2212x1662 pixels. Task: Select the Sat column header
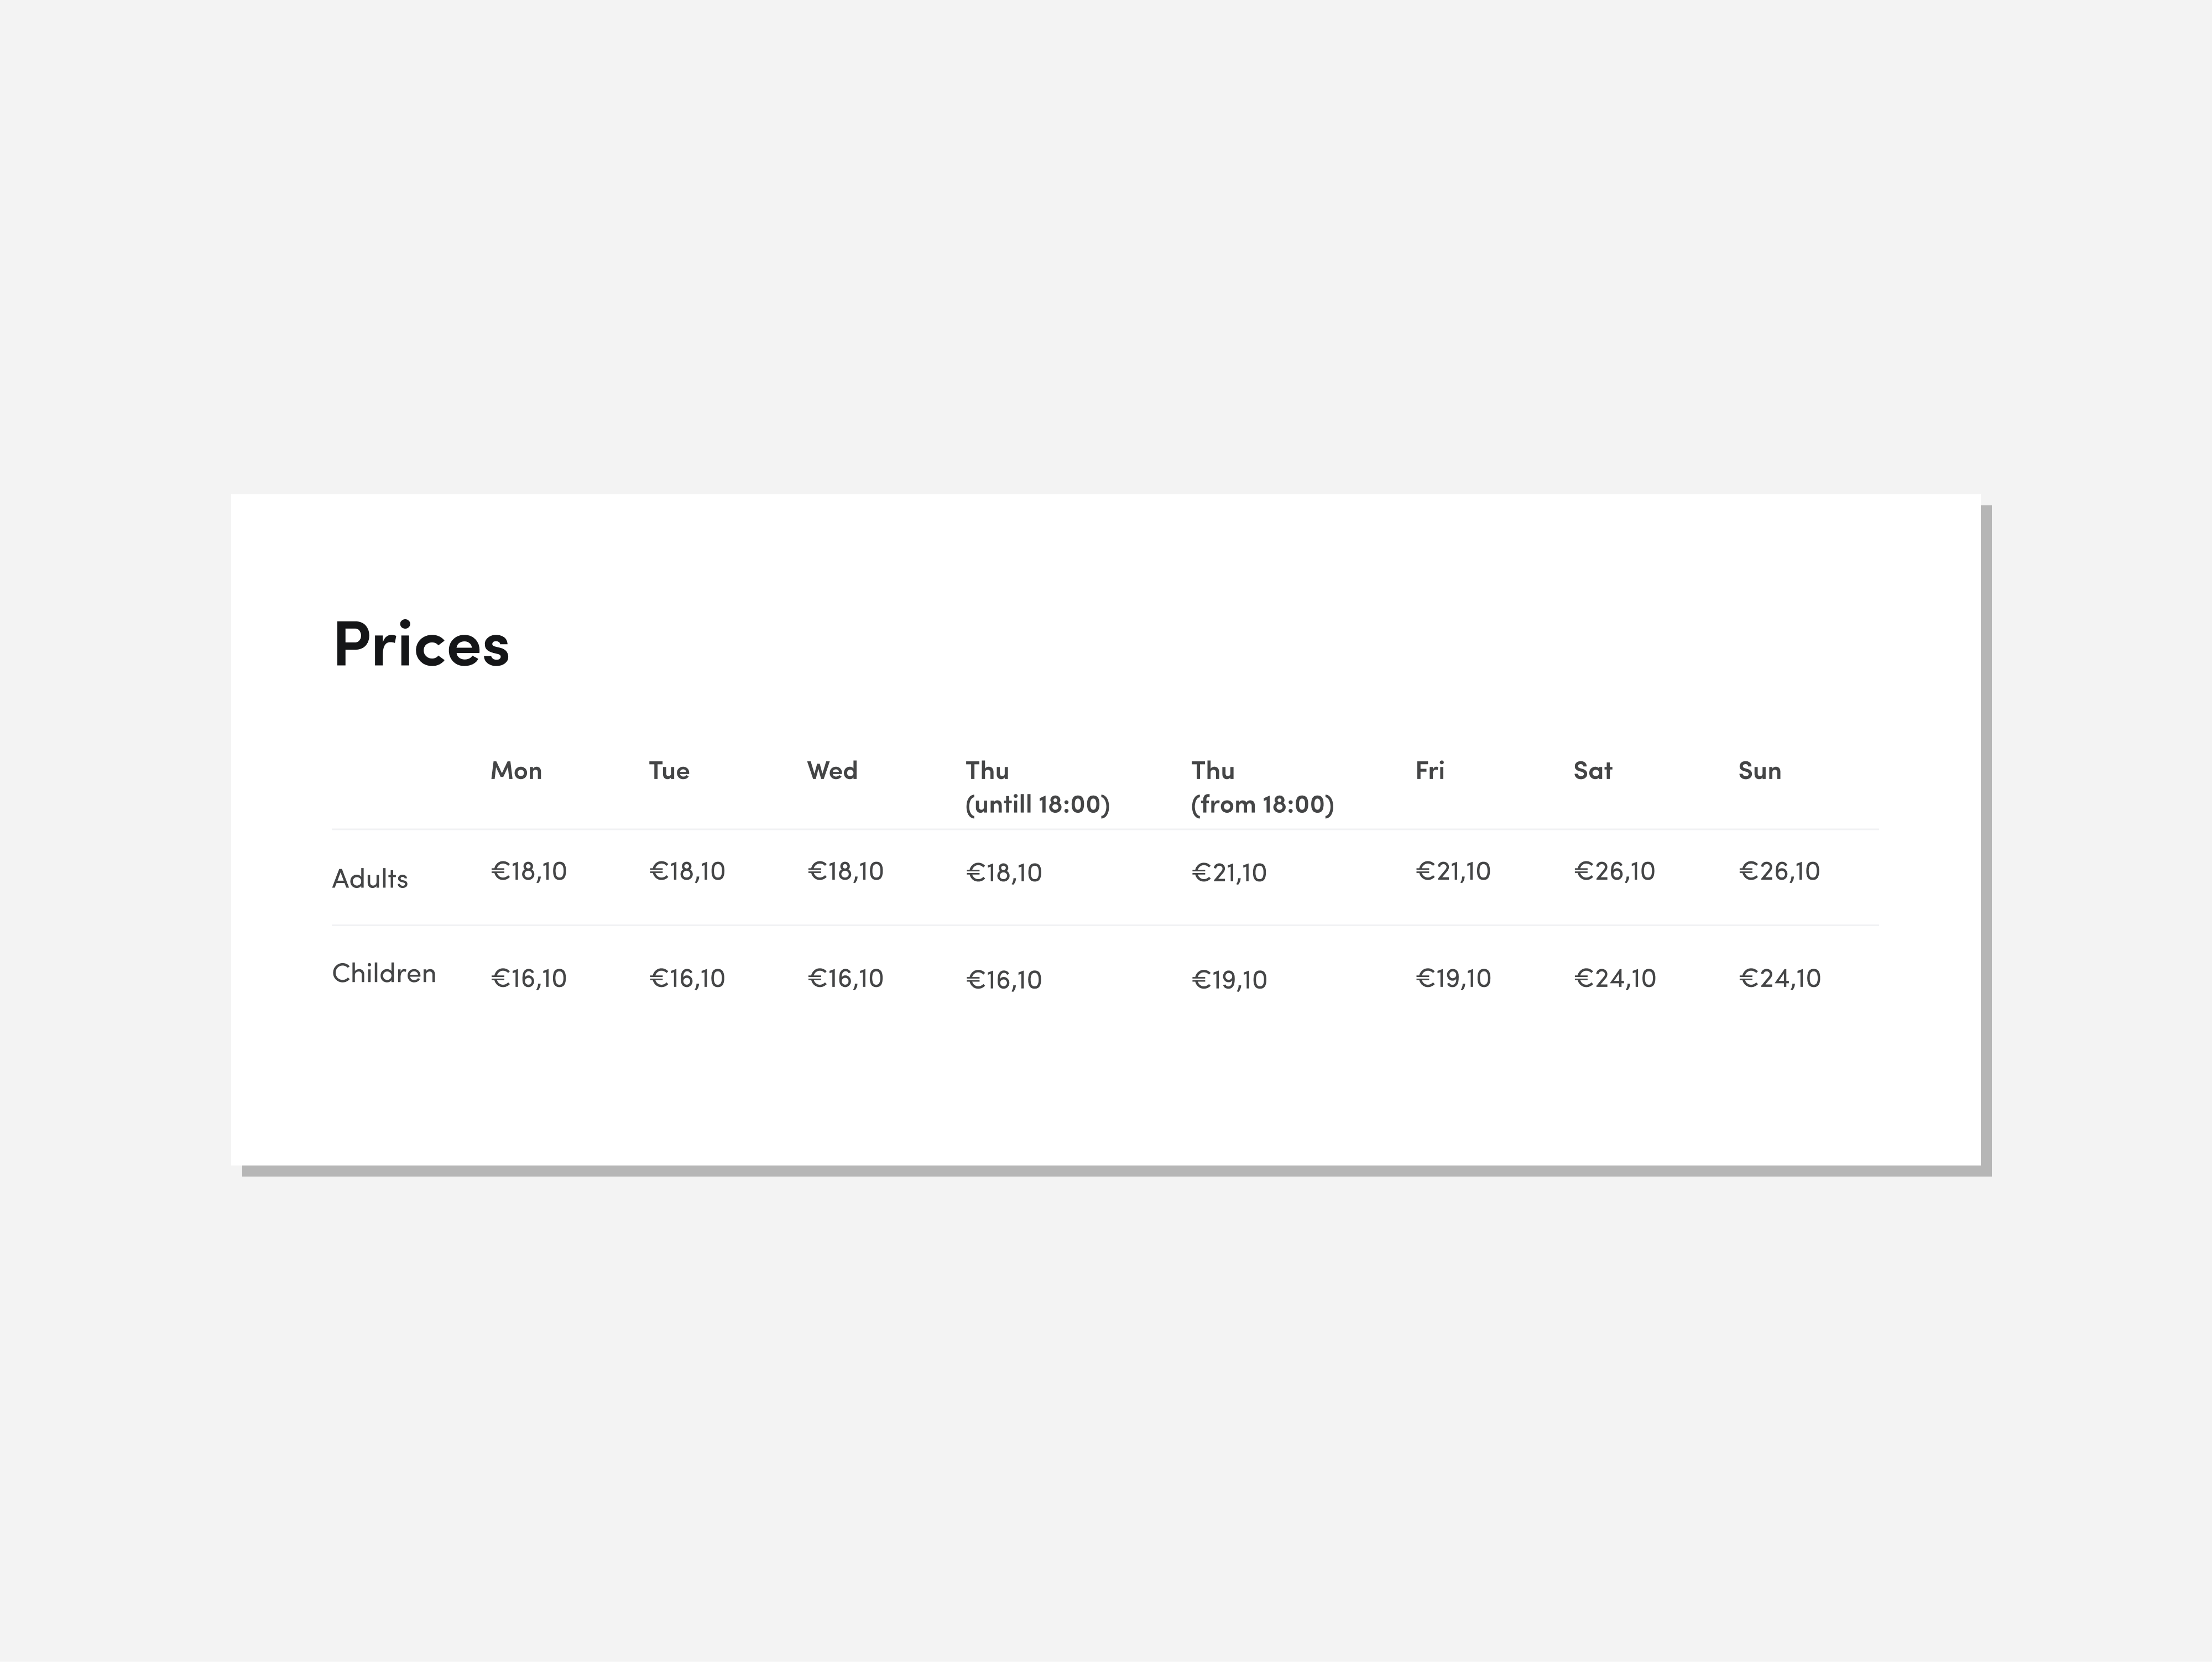click(1592, 771)
